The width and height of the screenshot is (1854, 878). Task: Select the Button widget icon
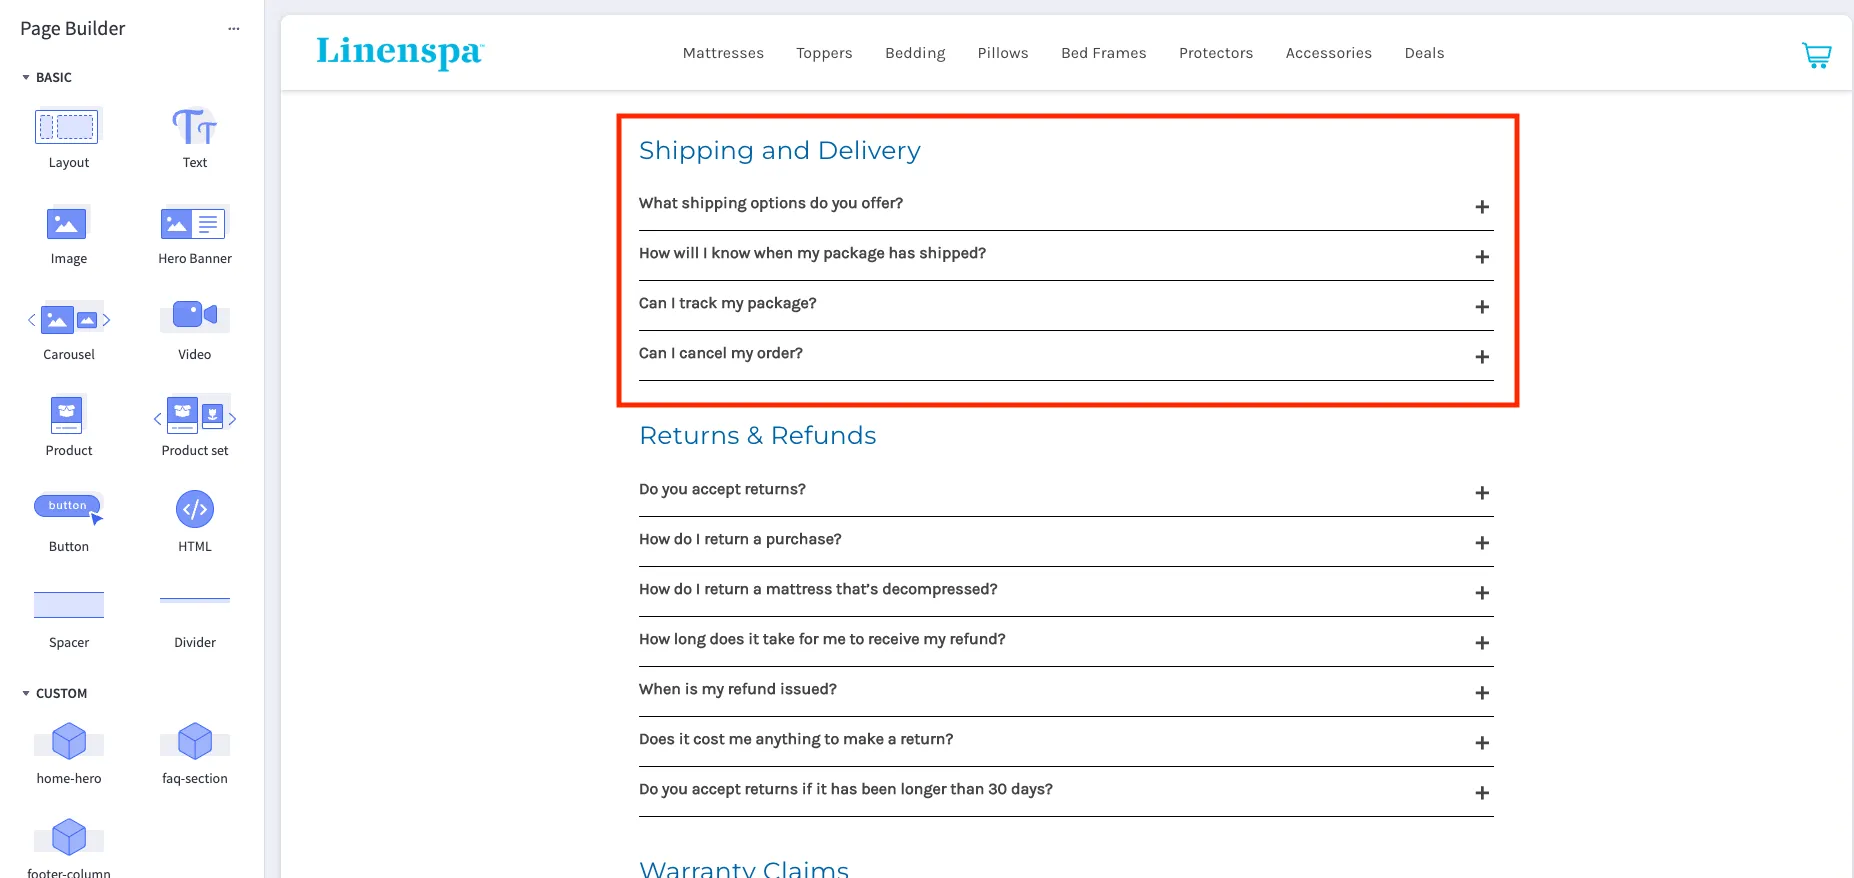pos(68,508)
